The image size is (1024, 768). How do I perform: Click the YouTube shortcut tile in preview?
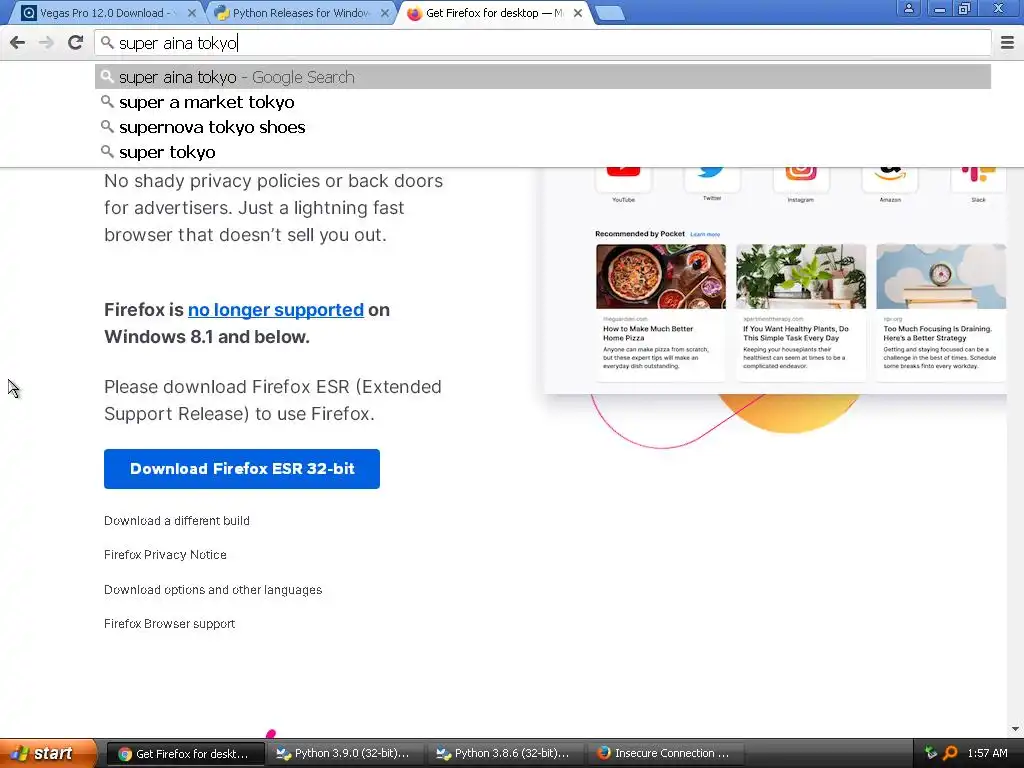pos(623,179)
